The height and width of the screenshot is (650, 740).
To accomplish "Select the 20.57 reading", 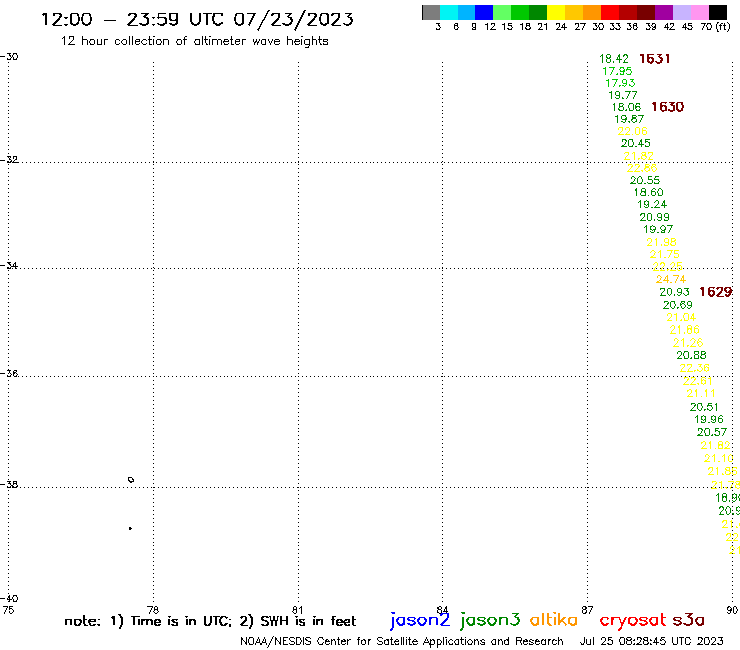I will click(712, 432).
